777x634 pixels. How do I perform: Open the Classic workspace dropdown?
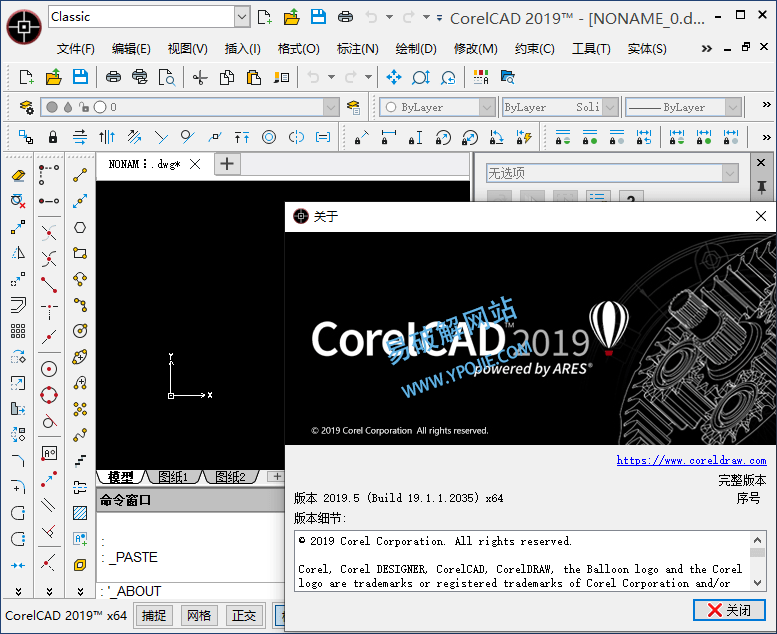click(242, 16)
